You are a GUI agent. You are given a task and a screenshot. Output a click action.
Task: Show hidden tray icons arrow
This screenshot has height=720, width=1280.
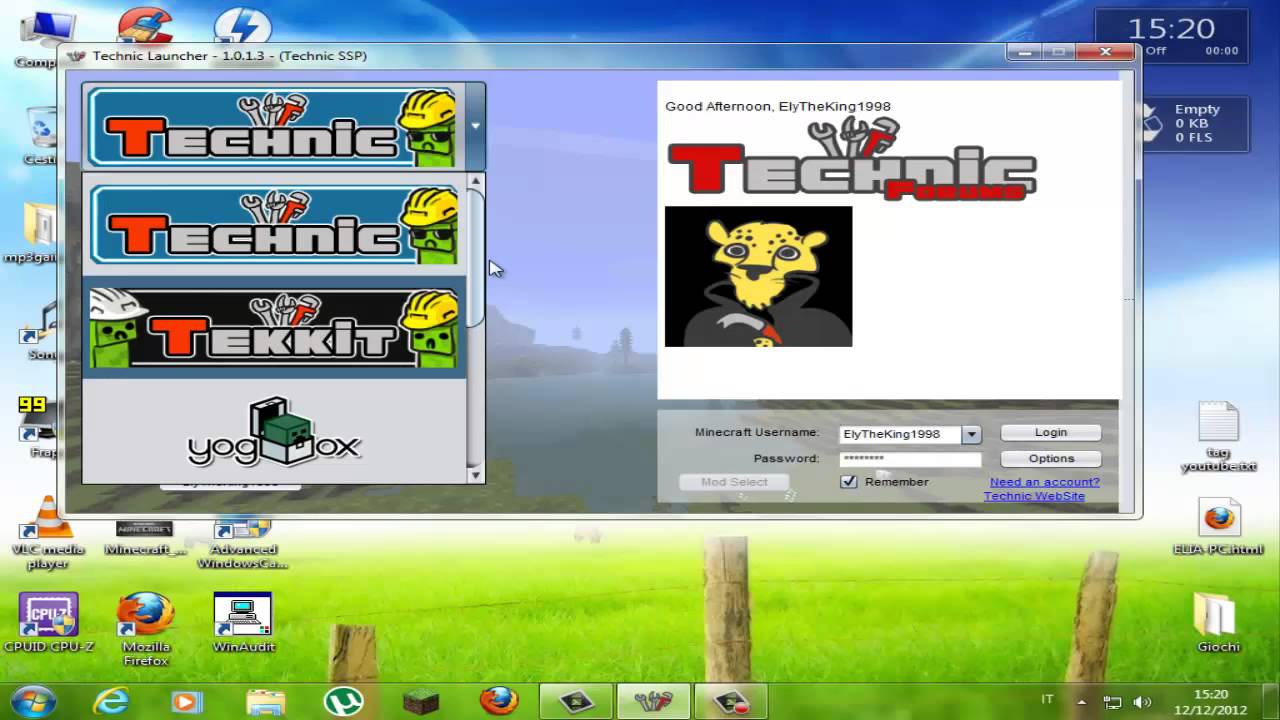pos(1082,702)
